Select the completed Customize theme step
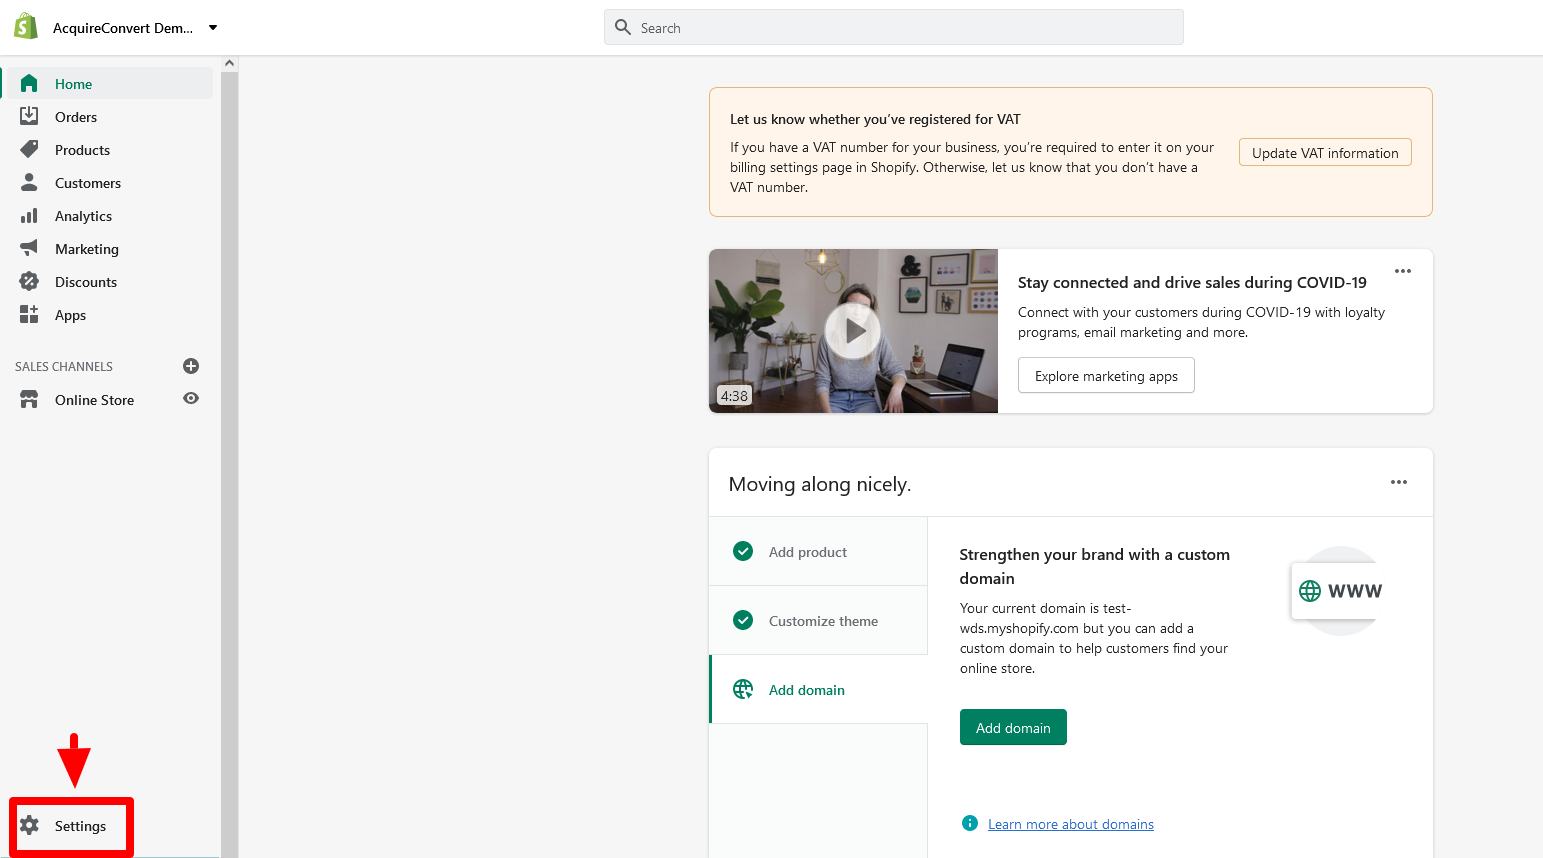 point(822,621)
